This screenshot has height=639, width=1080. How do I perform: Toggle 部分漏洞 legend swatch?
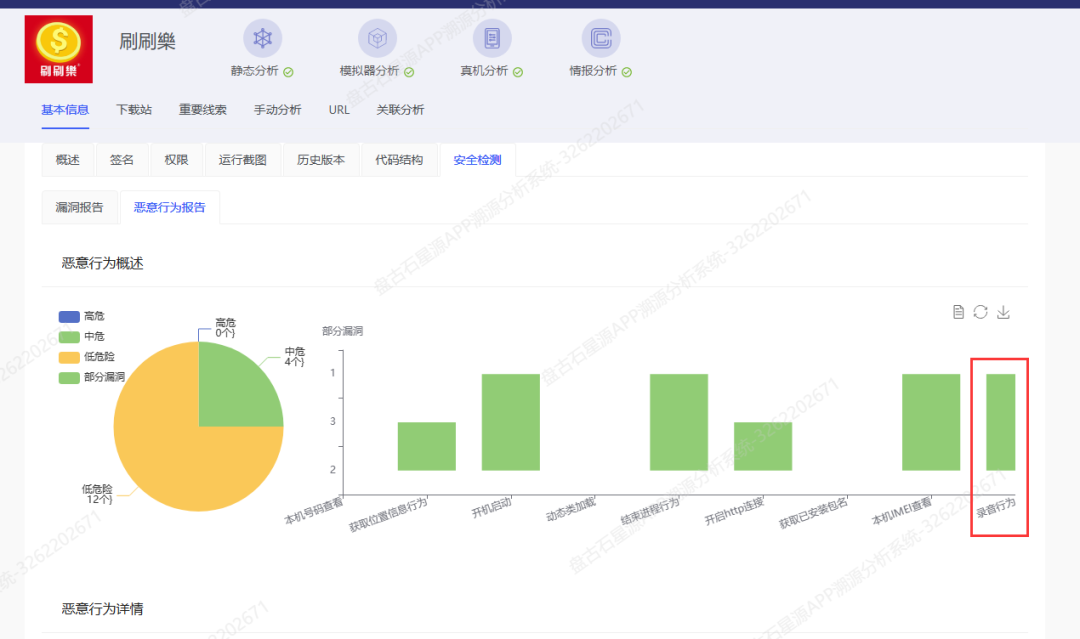coord(69,377)
